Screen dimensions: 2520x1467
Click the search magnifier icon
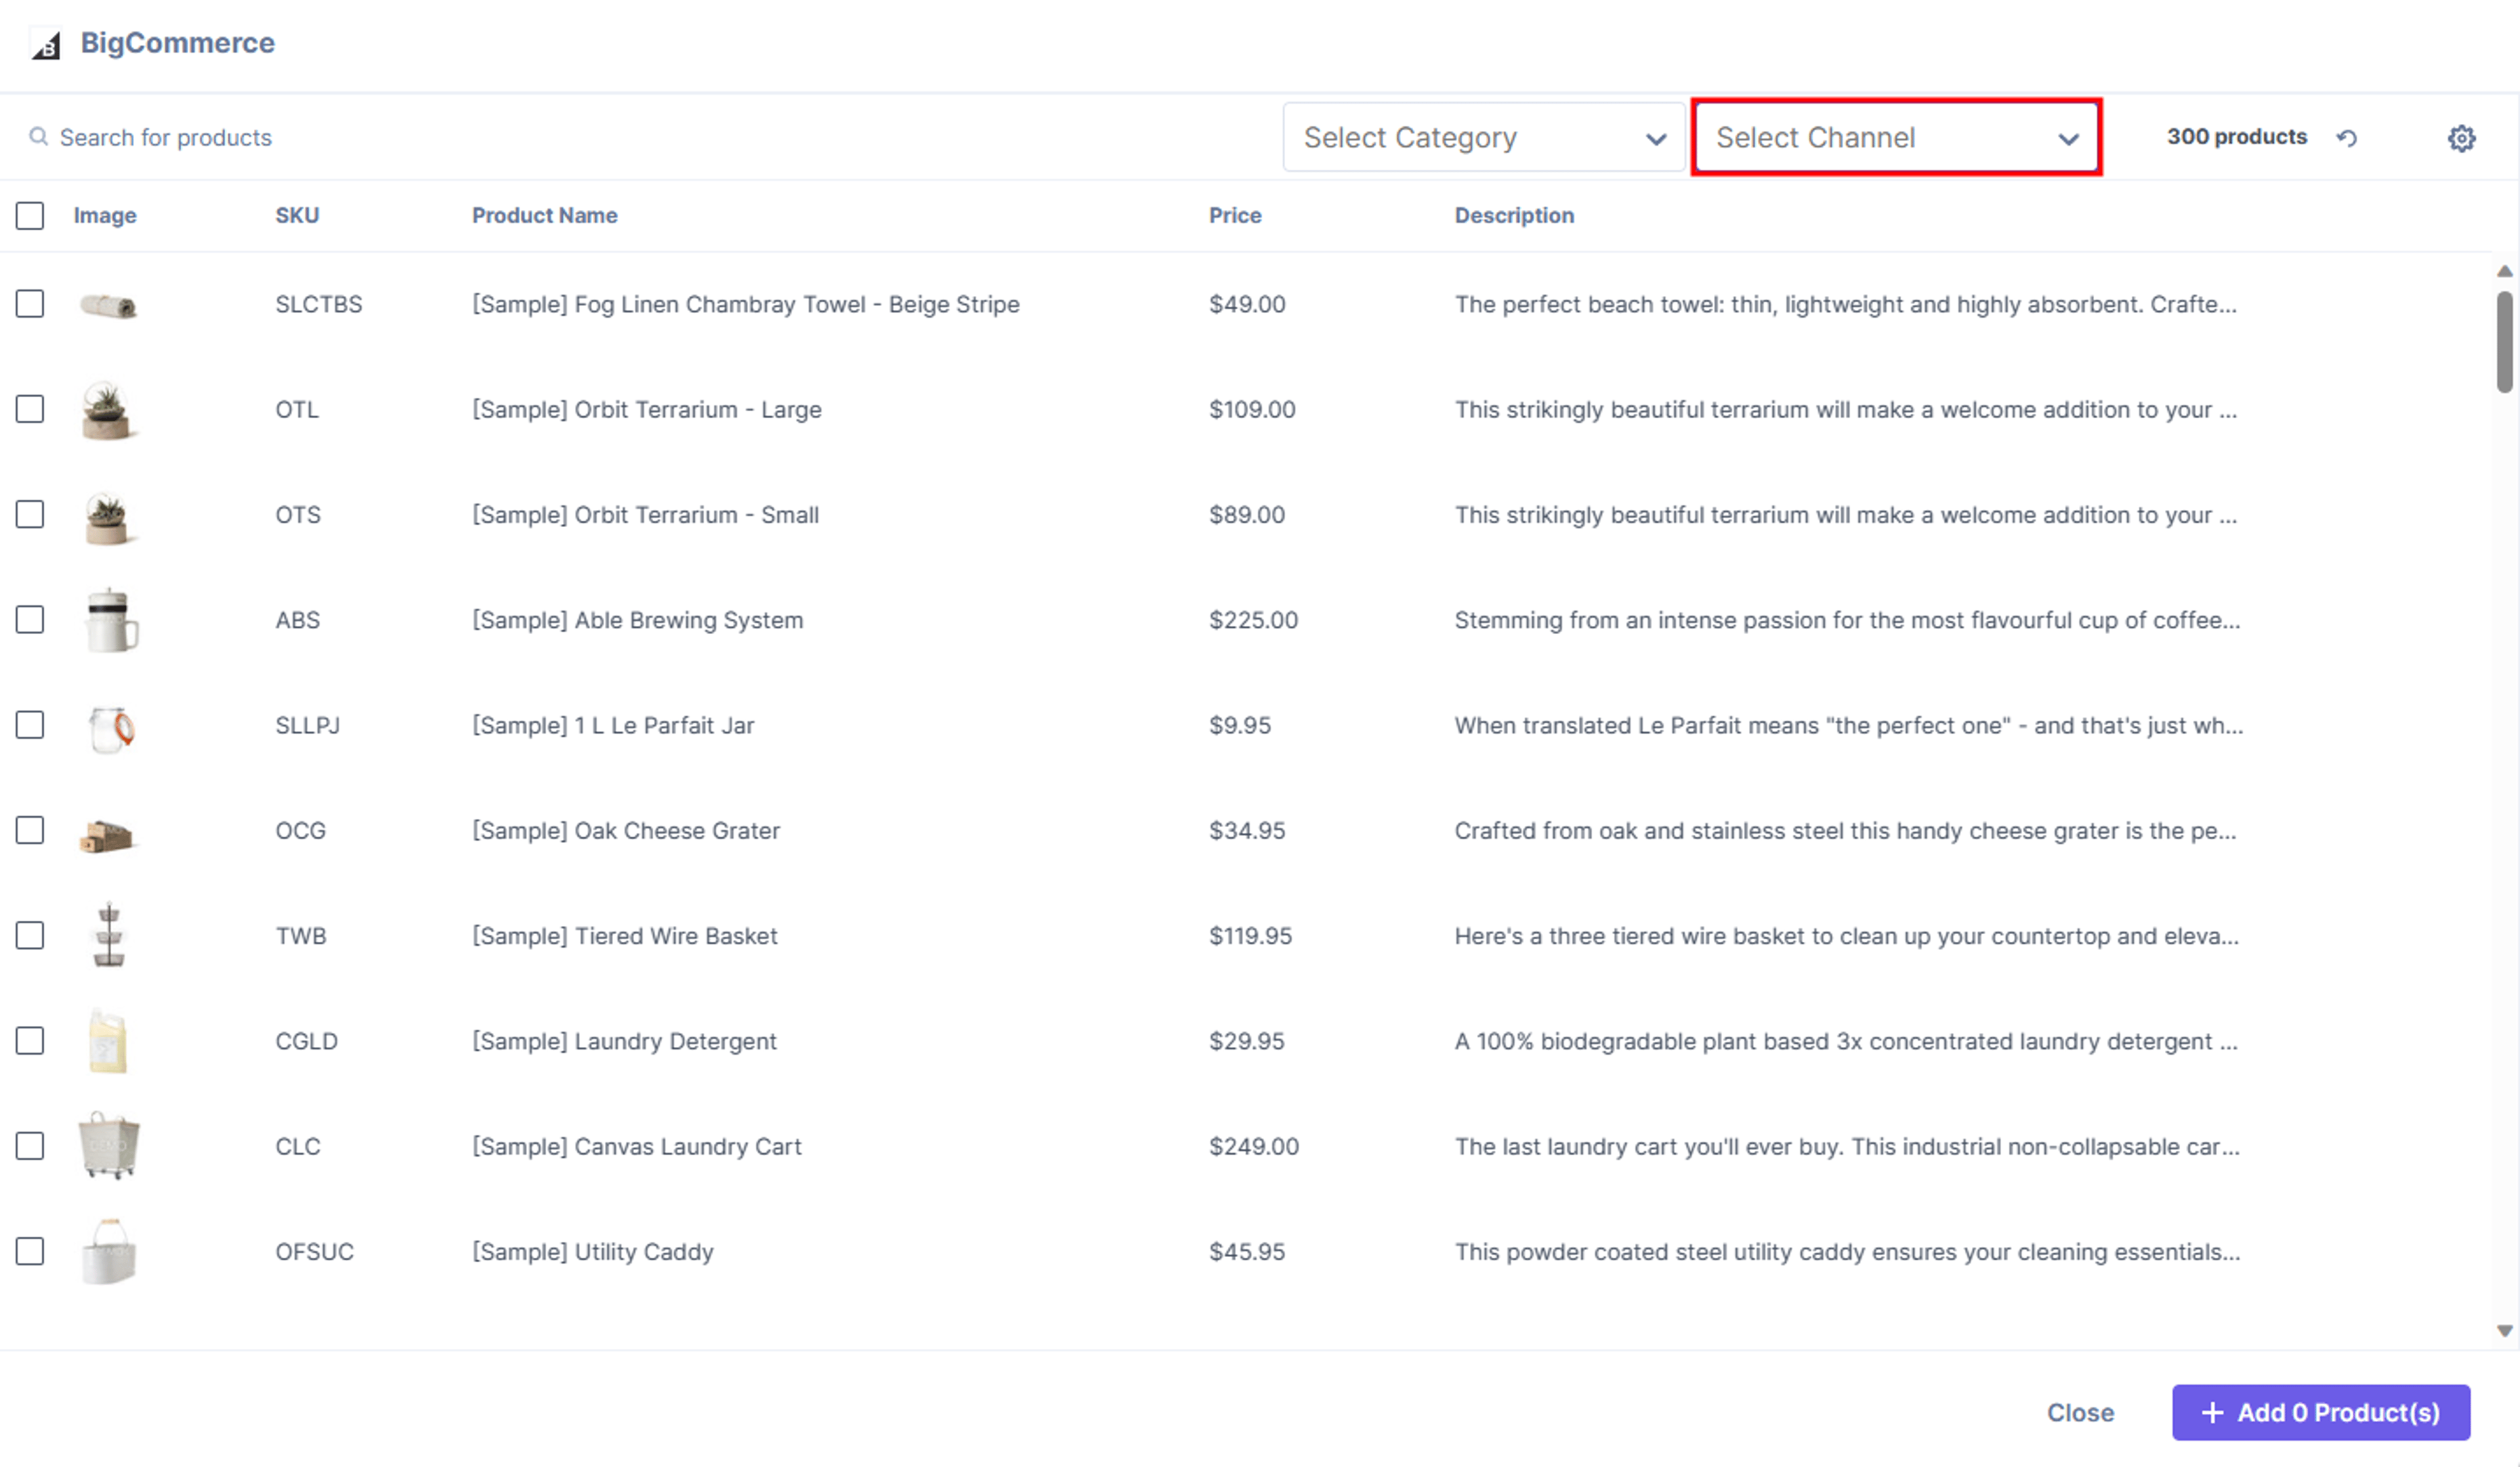click(x=38, y=136)
